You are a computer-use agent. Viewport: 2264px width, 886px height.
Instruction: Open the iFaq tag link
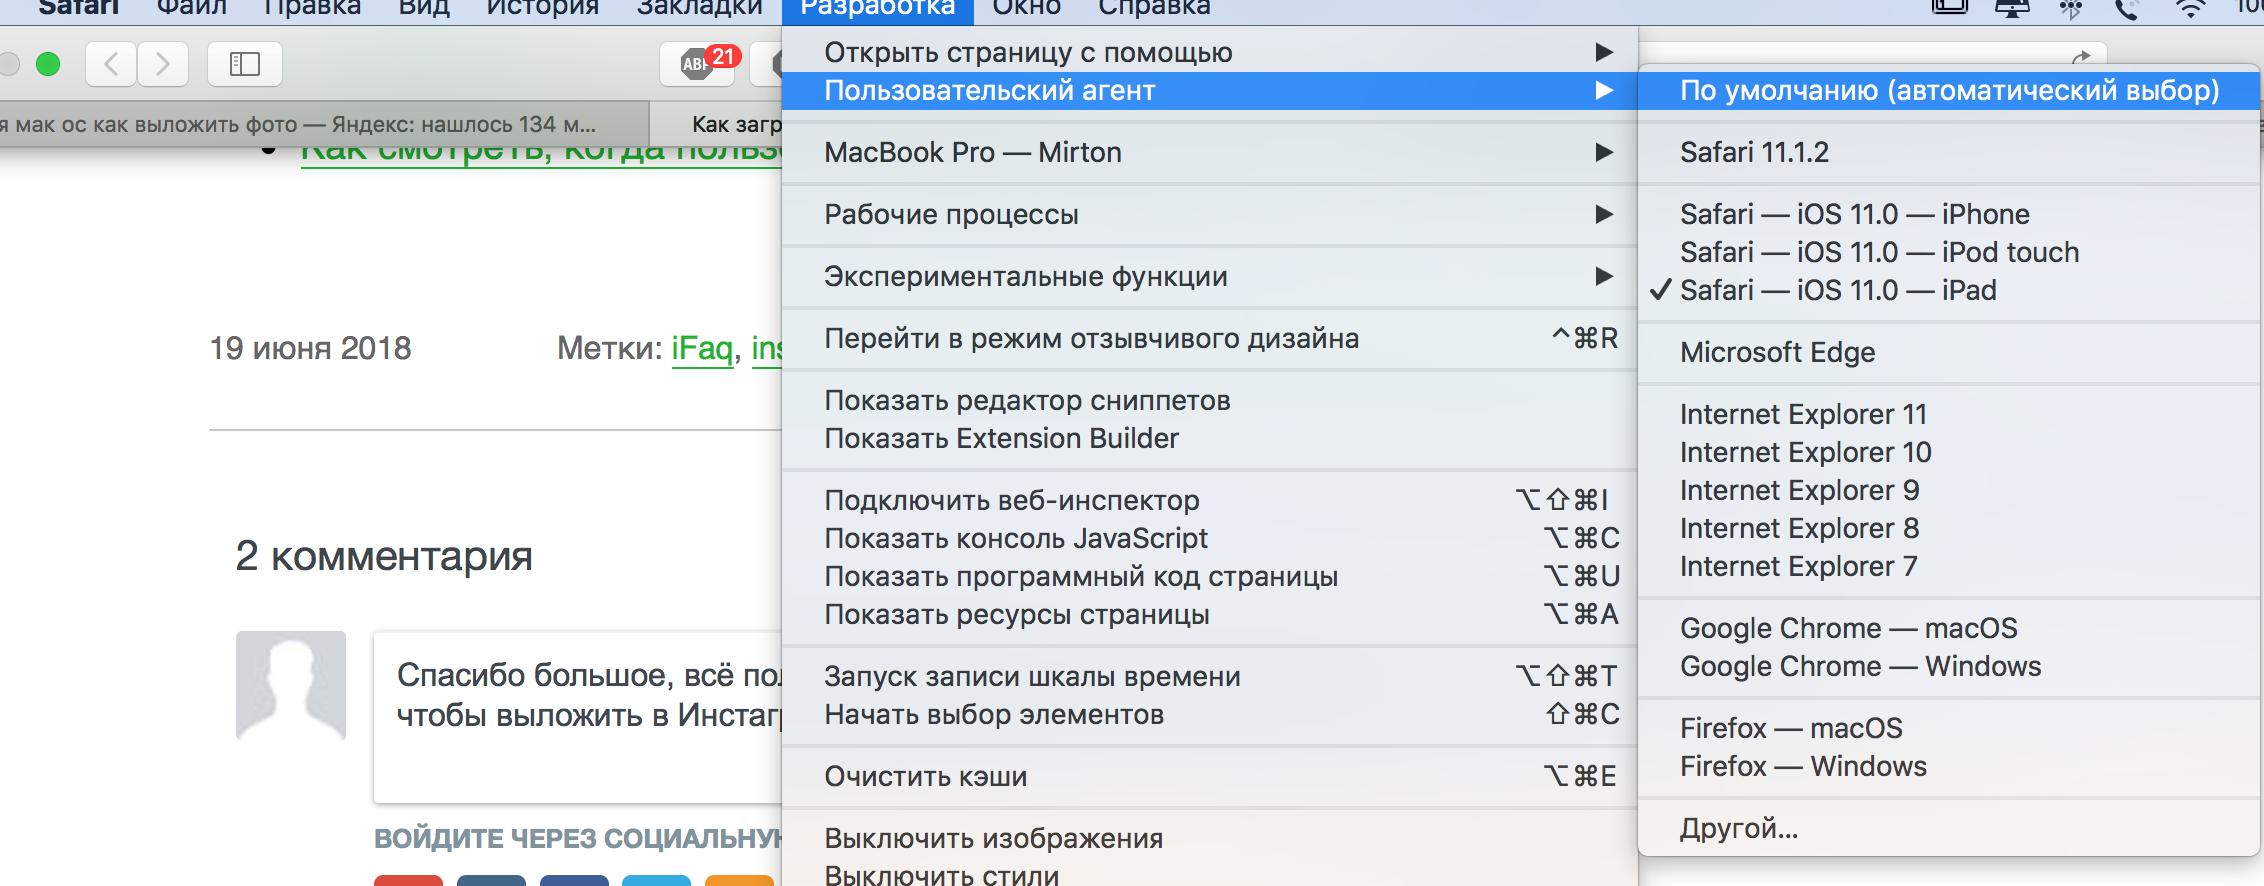(x=702, y=348)
